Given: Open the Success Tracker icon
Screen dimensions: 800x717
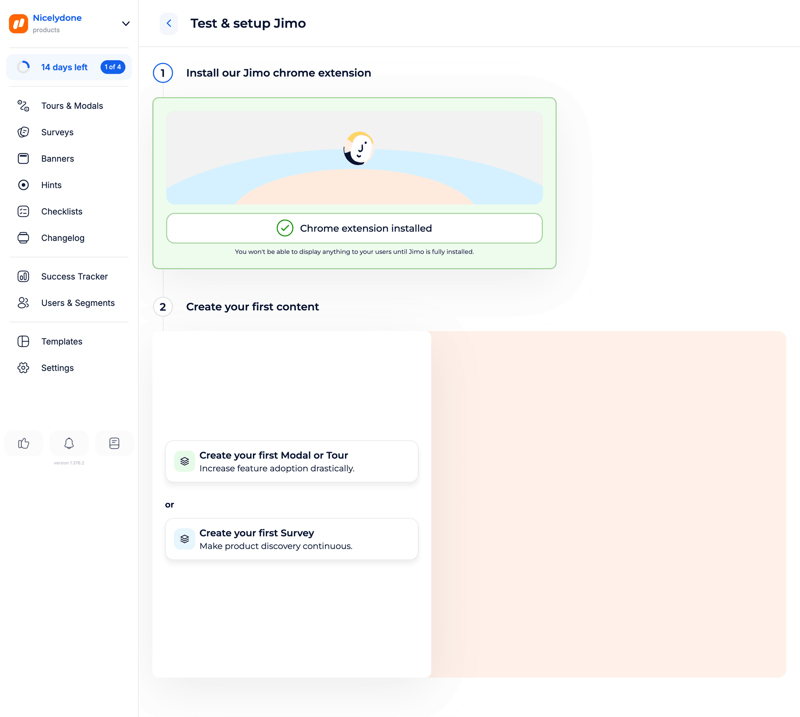Looking at the screenshot, I should tap(22, 276).
